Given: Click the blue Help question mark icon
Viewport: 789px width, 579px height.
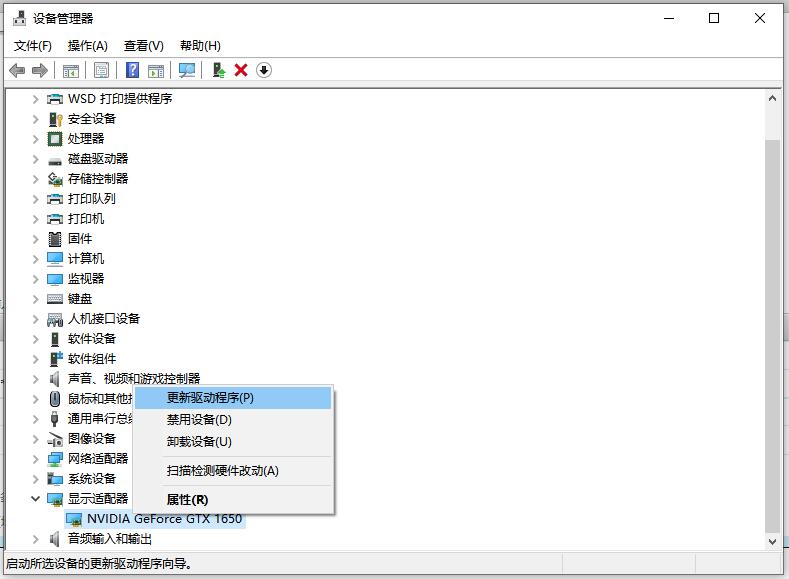Looking at the screenshot, I should [x=132, y=70].
